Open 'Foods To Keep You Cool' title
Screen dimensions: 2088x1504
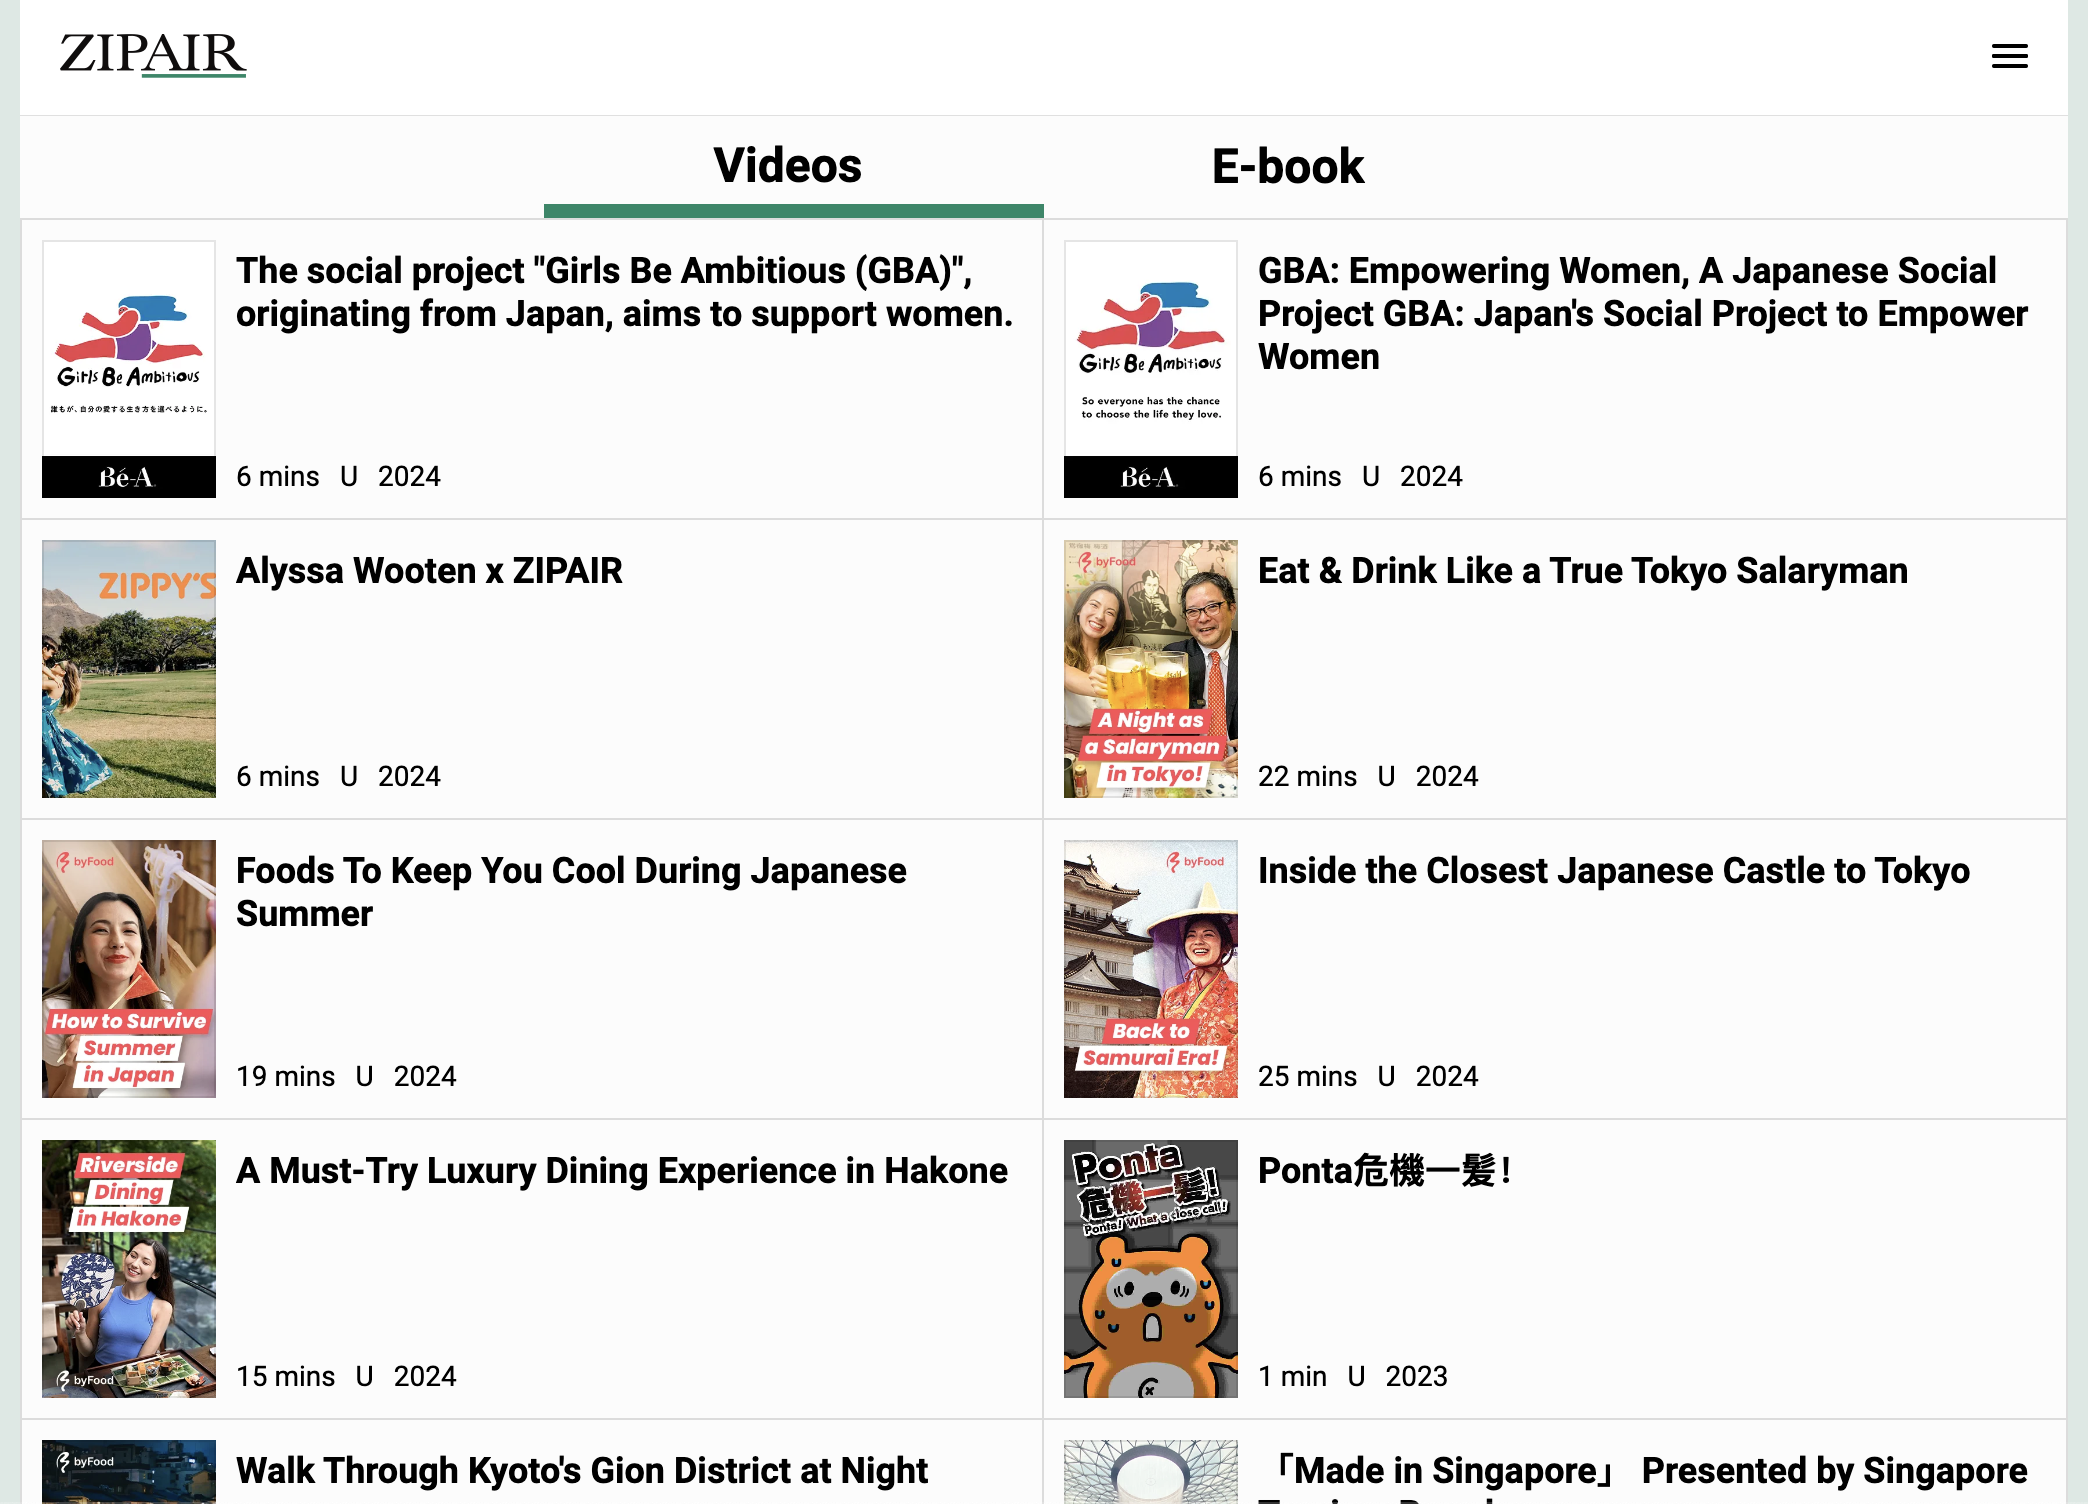pyautogui.click(x=571, y=892)
